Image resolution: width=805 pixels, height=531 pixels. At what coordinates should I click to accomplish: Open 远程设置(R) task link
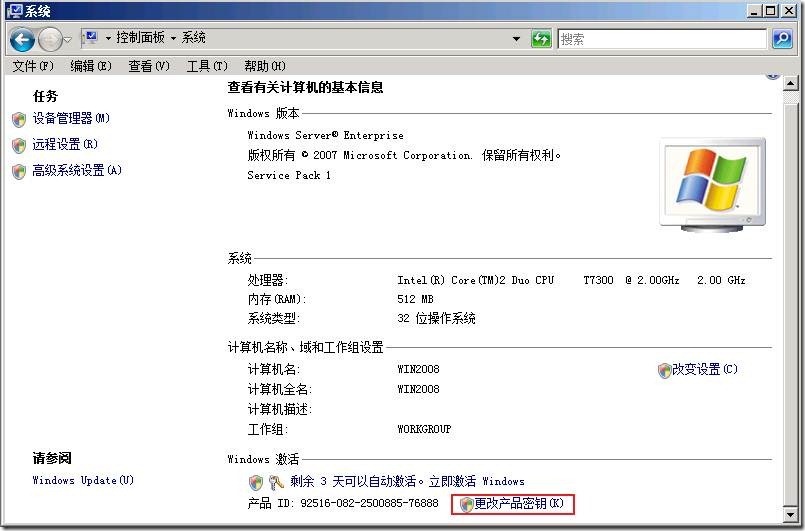[65, 144]
